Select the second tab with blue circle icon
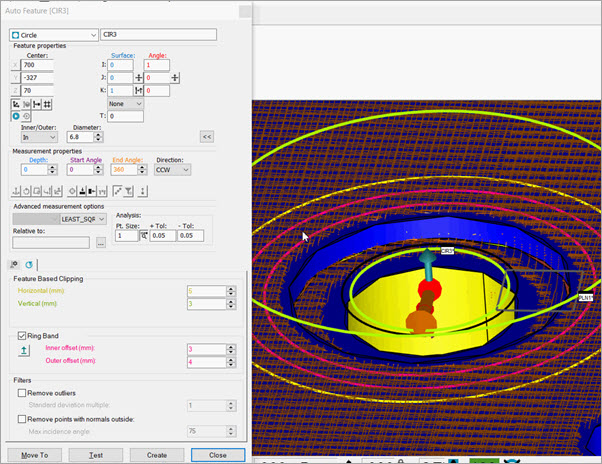The width and height of the screenshot is (602, 464). tap(30, 264)
